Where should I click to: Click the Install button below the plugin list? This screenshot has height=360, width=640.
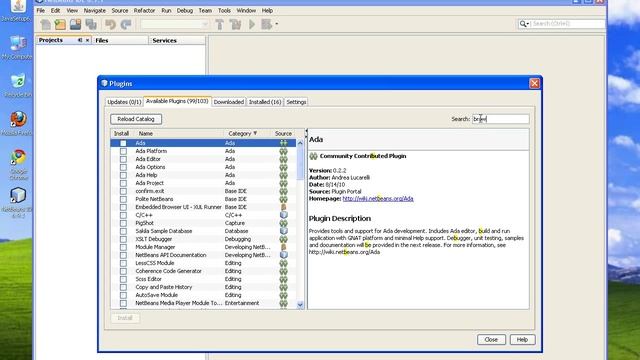125,318
